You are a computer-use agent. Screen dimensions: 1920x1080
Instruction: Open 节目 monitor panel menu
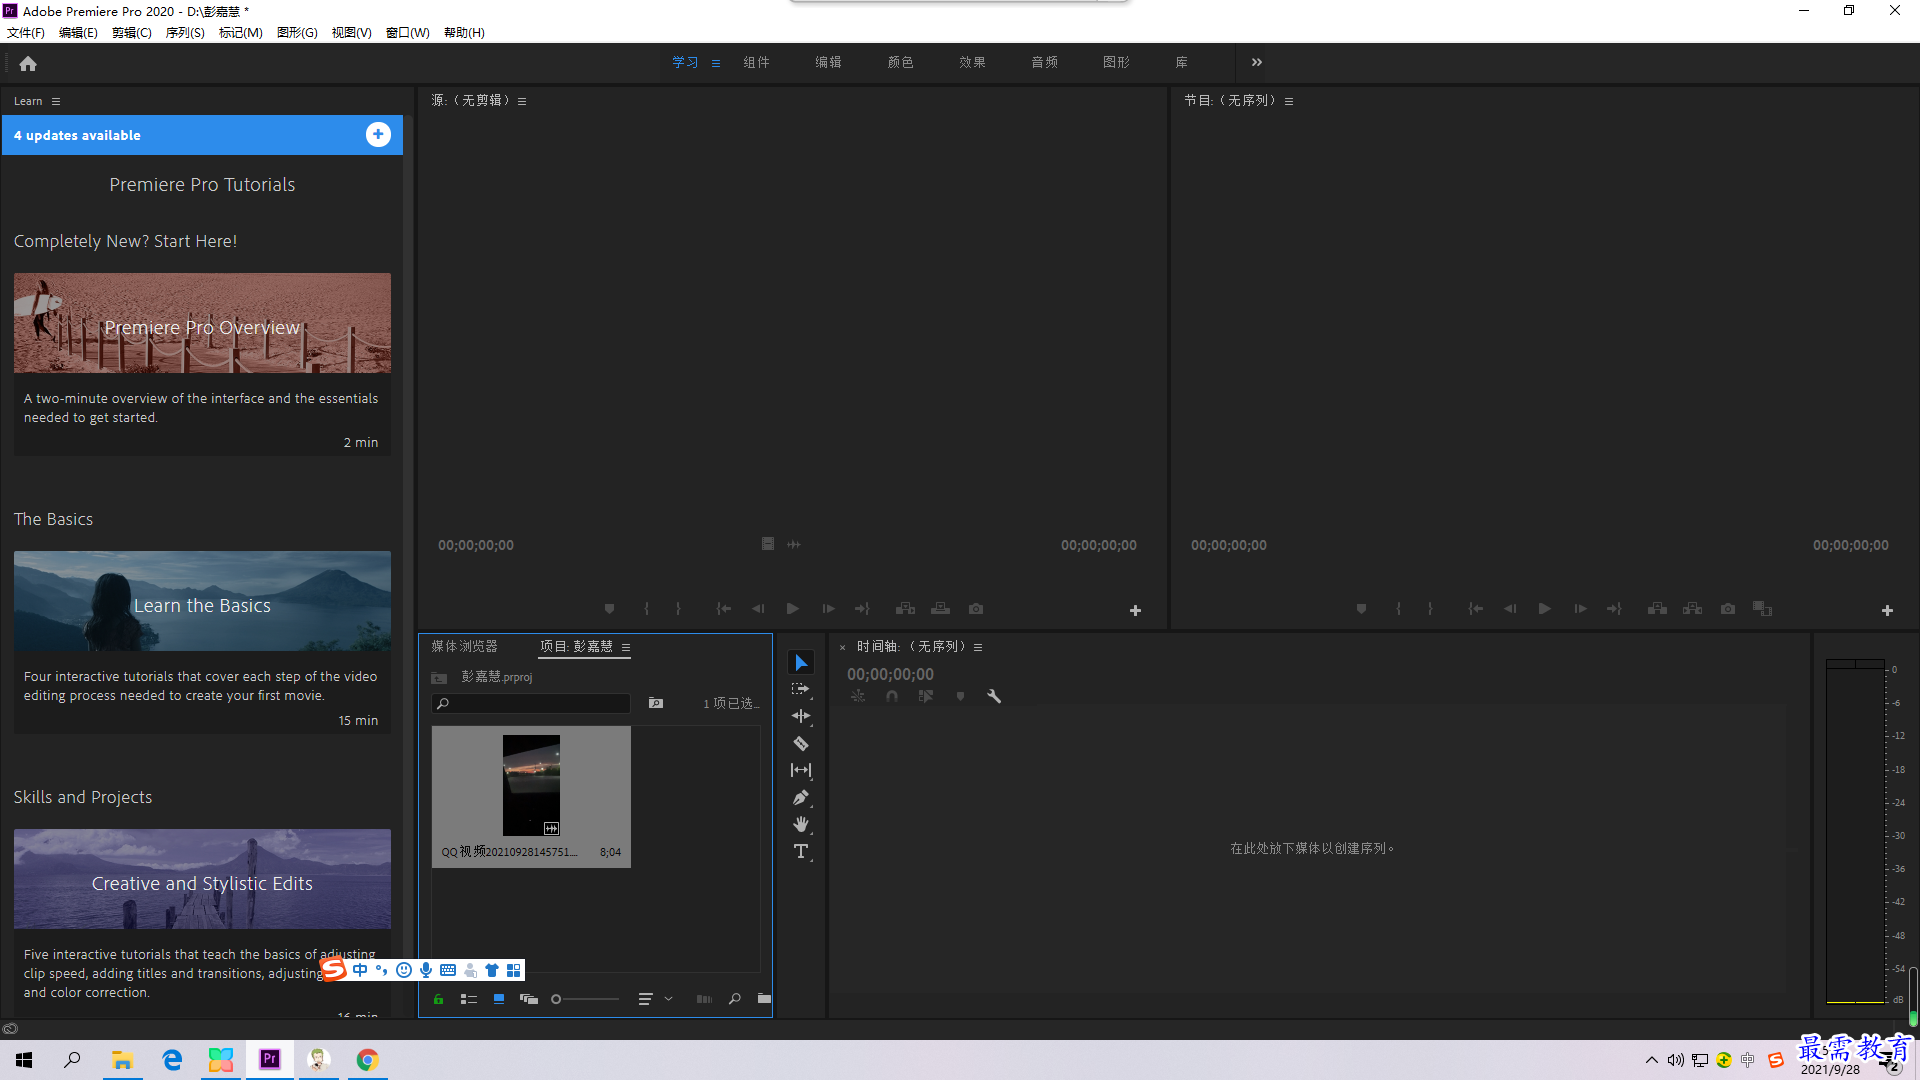point(1289,101)
